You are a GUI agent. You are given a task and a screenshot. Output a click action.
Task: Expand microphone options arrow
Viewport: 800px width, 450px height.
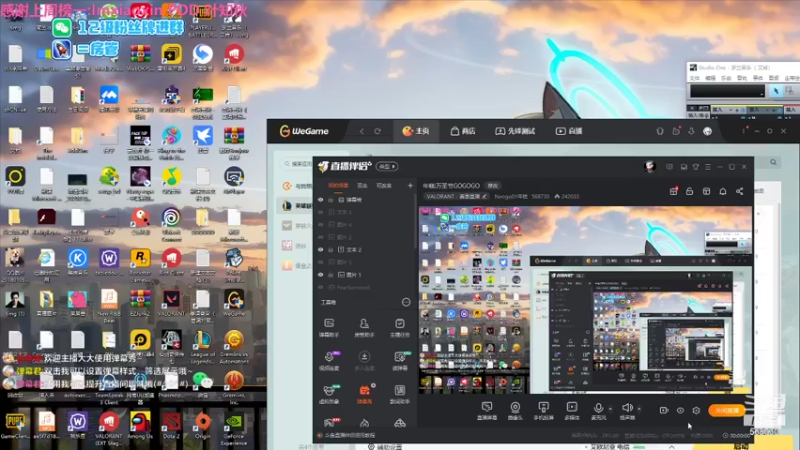610,409
